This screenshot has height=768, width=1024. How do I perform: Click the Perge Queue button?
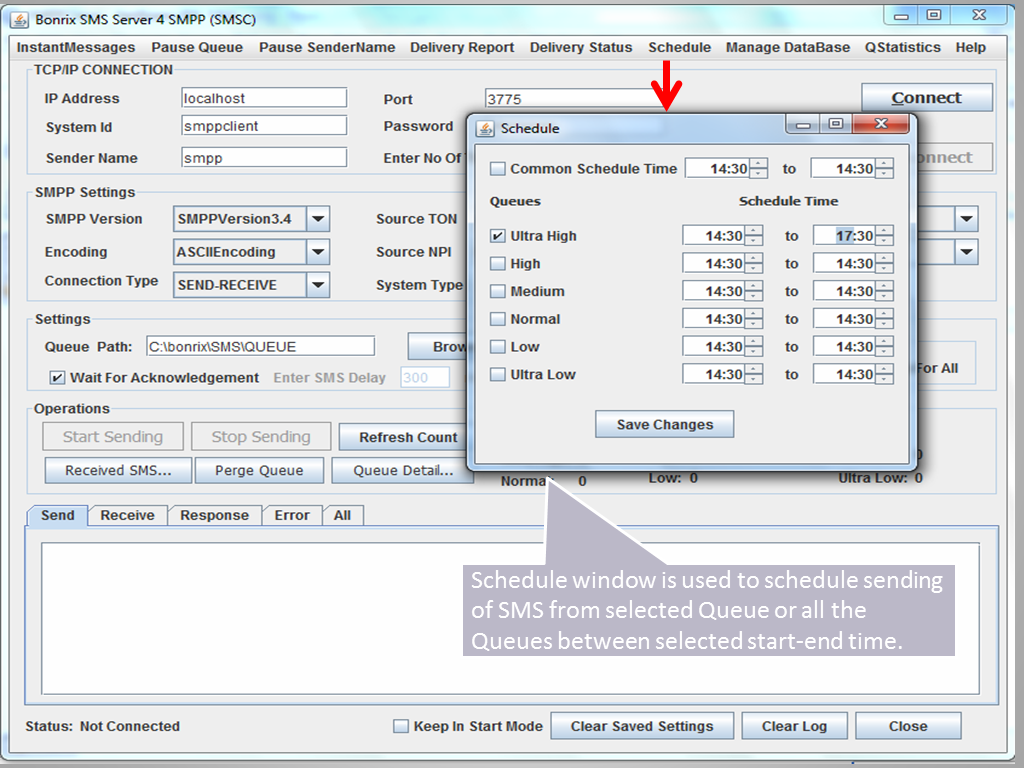pos(259,470)
